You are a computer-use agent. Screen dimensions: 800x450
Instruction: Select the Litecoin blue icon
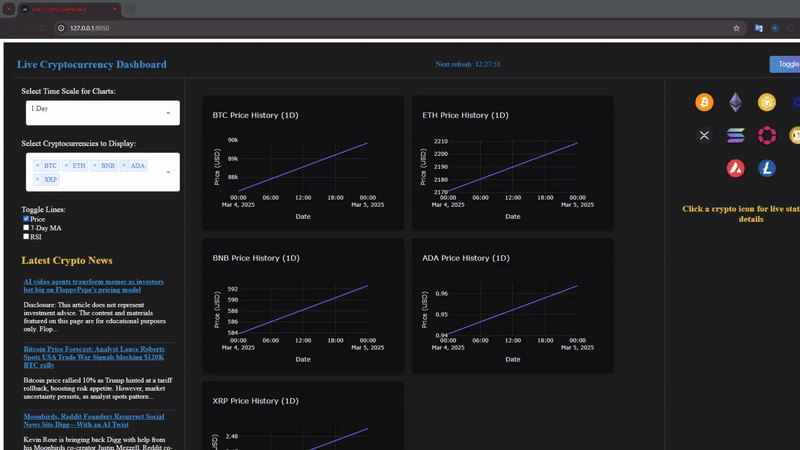[767, 168]
